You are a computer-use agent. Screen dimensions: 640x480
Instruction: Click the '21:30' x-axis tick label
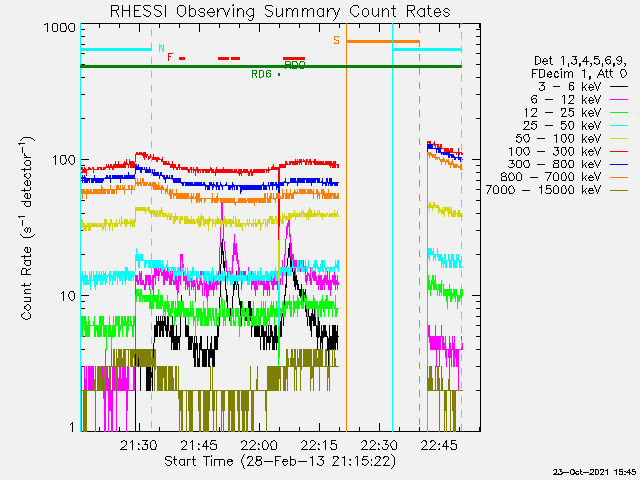(138, 445)
